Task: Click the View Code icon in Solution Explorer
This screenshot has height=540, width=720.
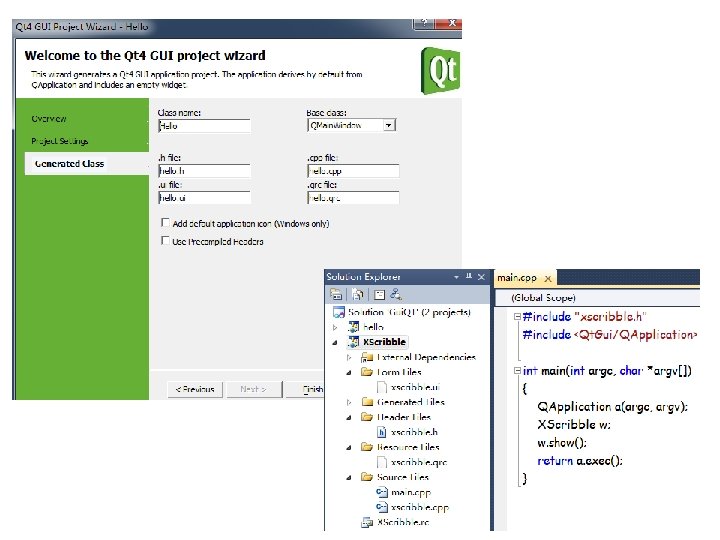Action: 379,295
